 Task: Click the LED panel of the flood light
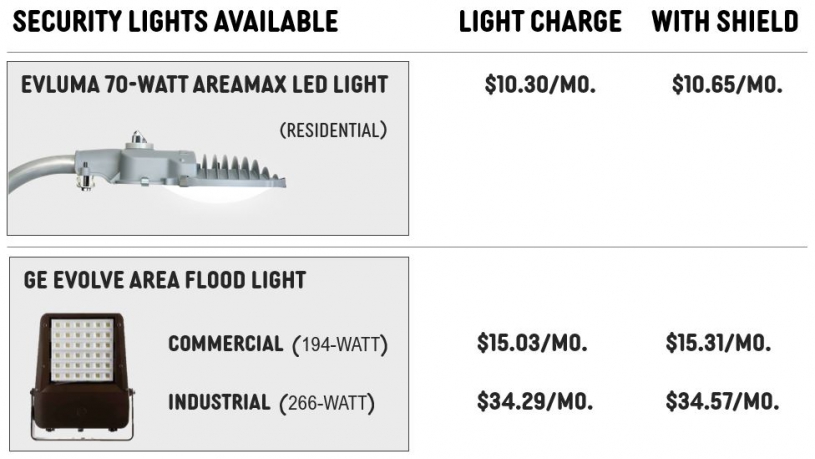82,350
